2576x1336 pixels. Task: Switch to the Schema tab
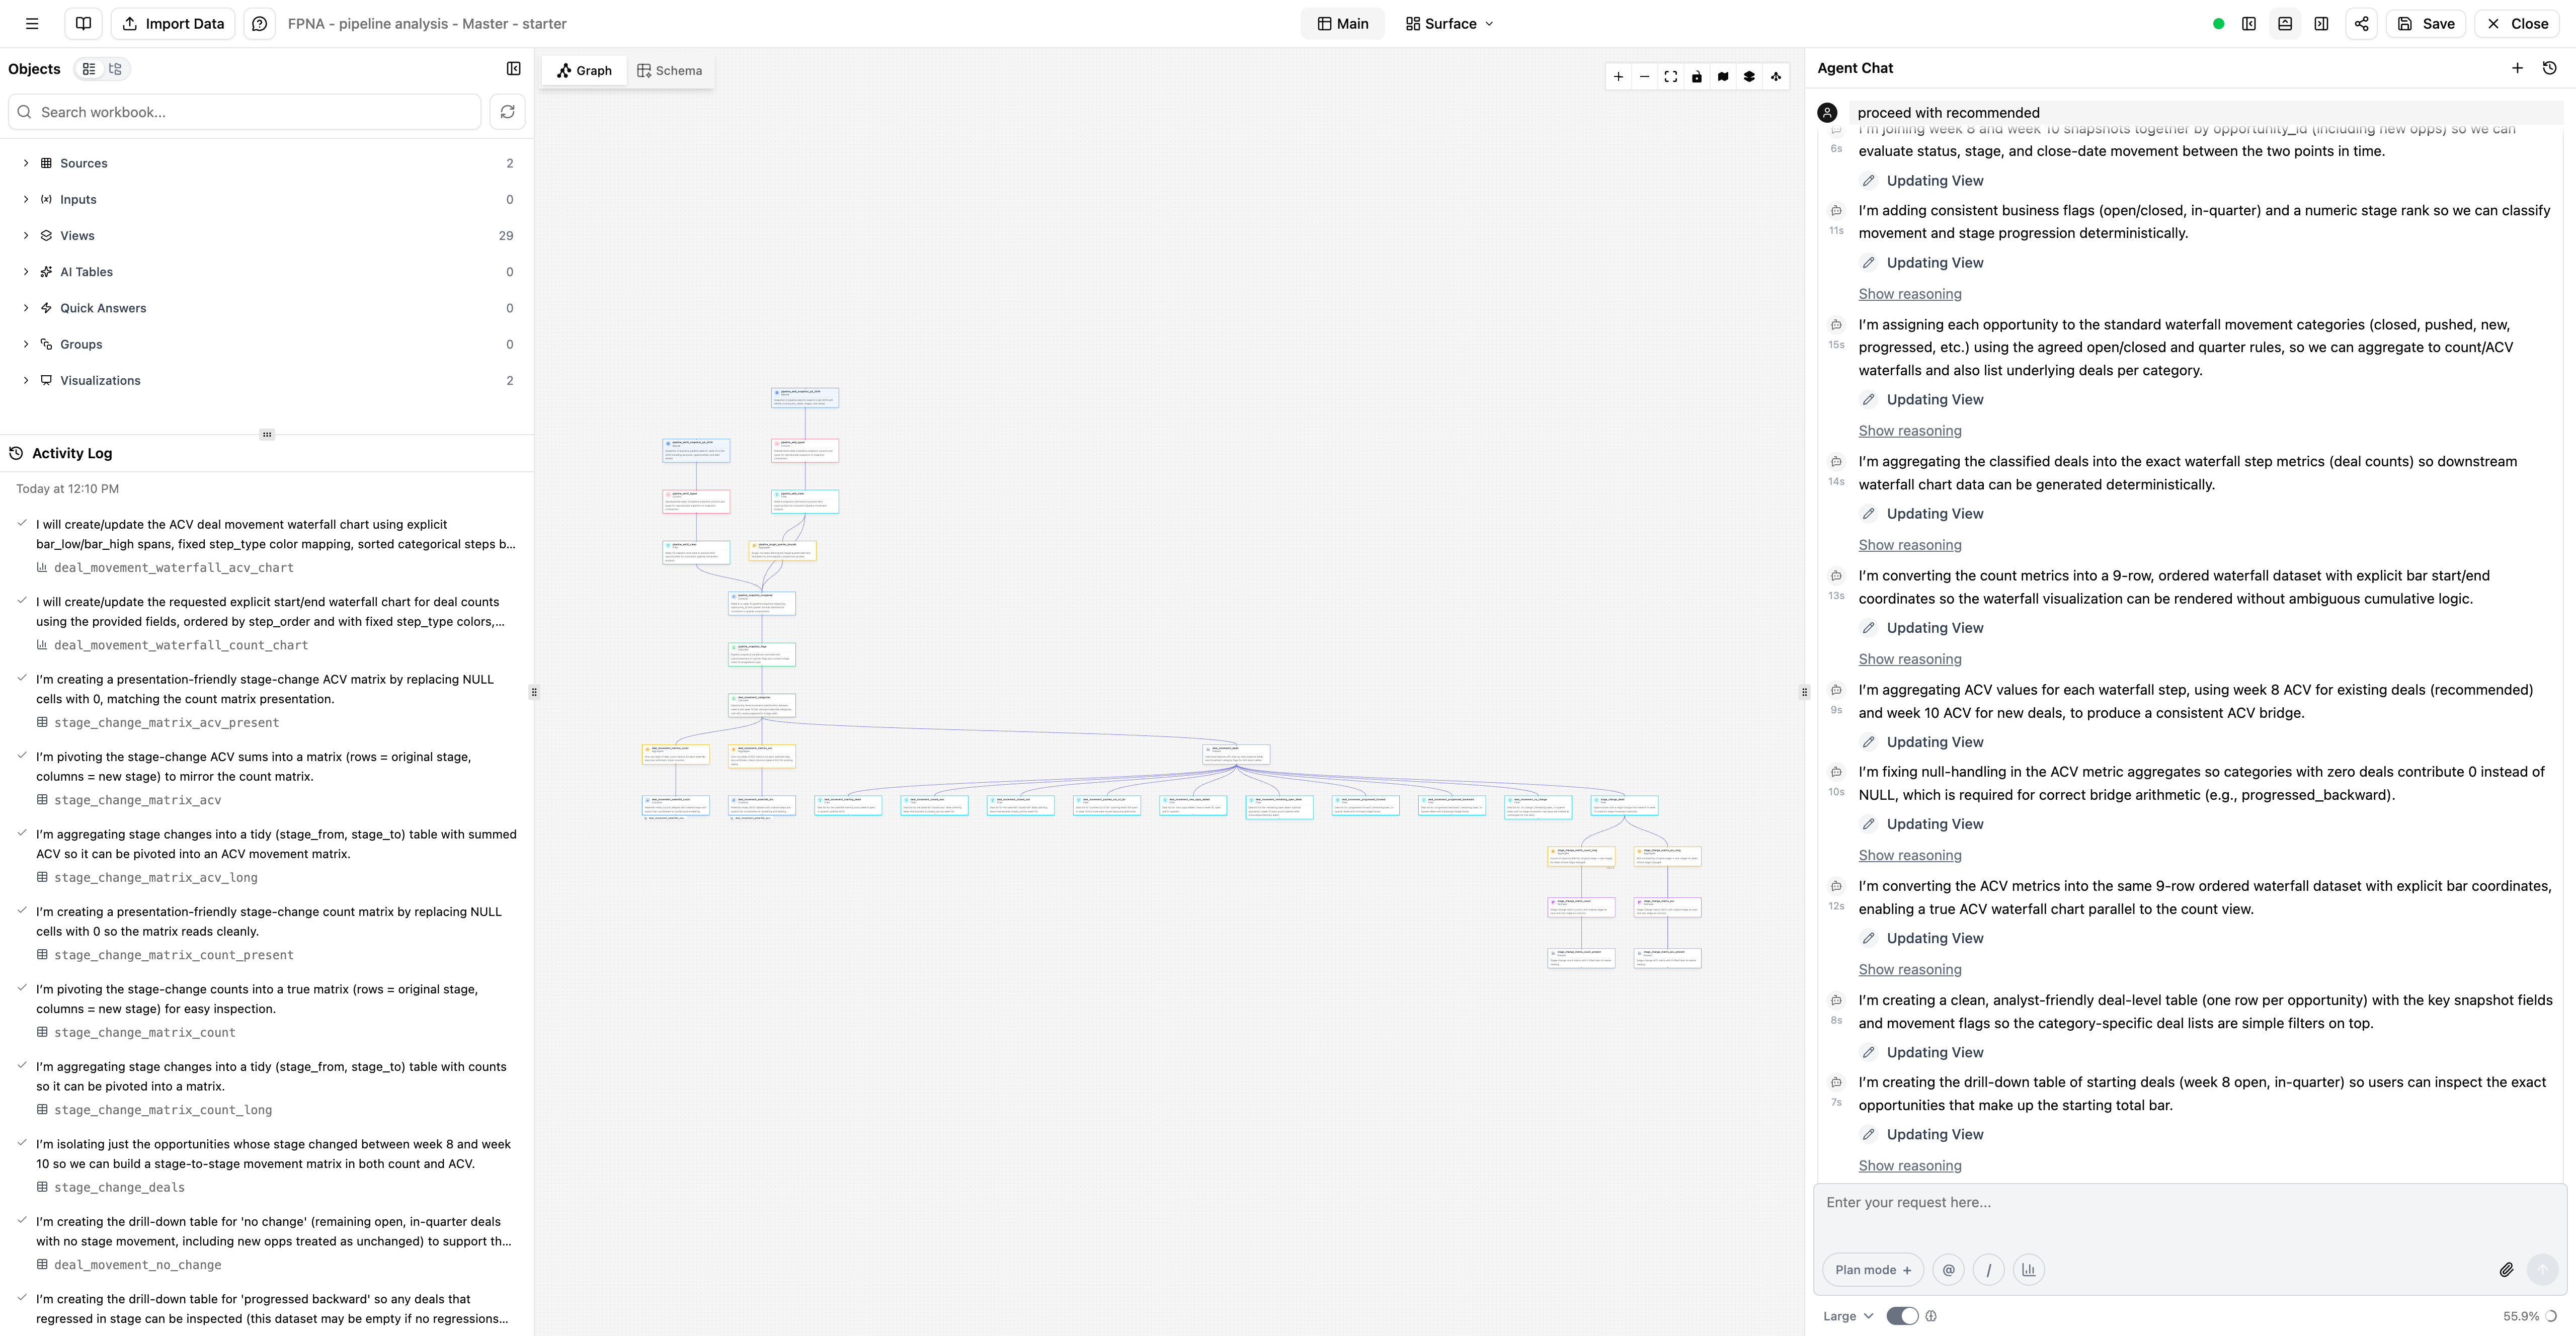click(669, 70)
